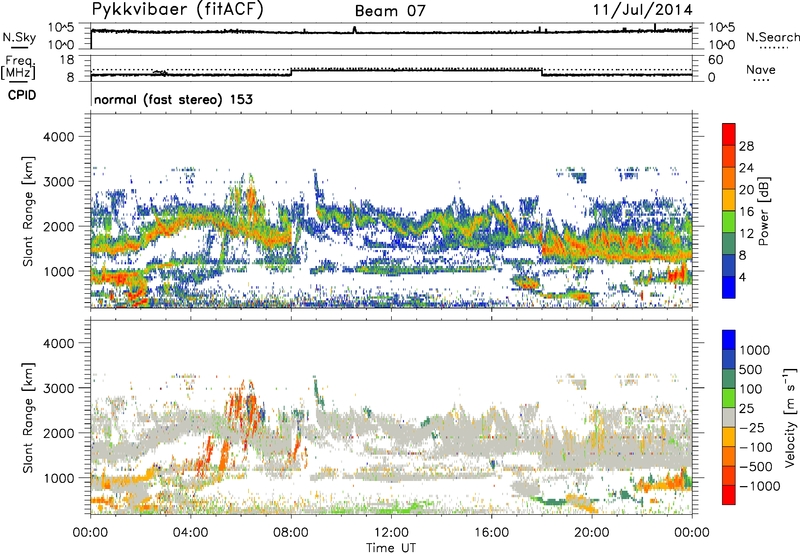Select the CPID row label
Viewport: 800px width, 554px height.
click(x=22, y=95)
